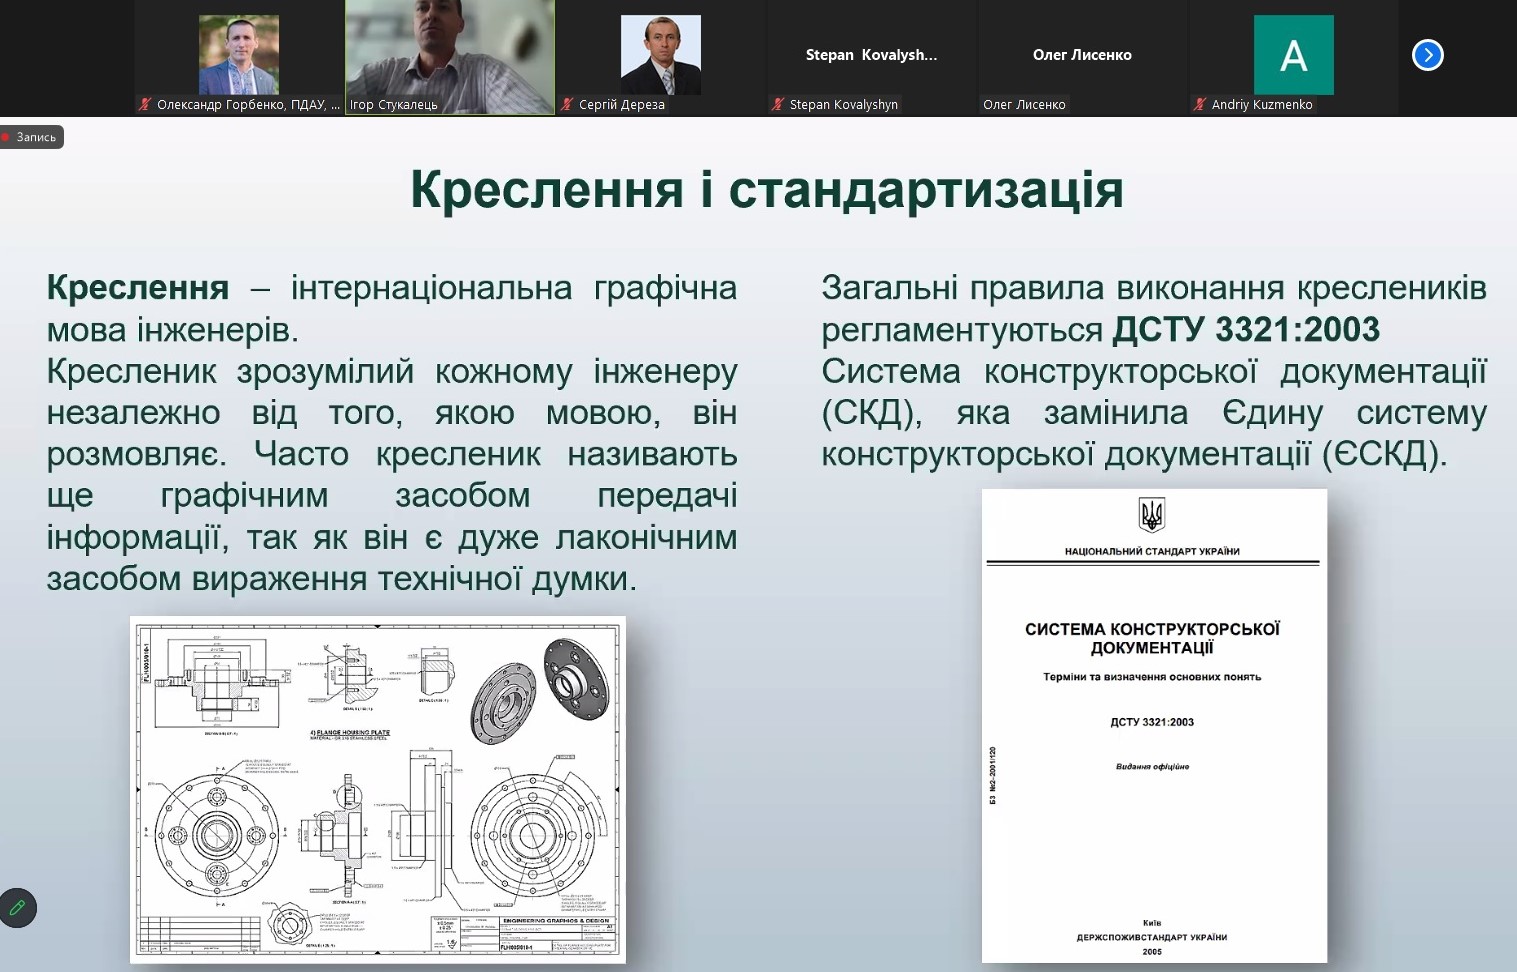Viewport: 1517px width, 972px height.
Task: Click Система конструкторської документації cover title
Action: 1152,638
